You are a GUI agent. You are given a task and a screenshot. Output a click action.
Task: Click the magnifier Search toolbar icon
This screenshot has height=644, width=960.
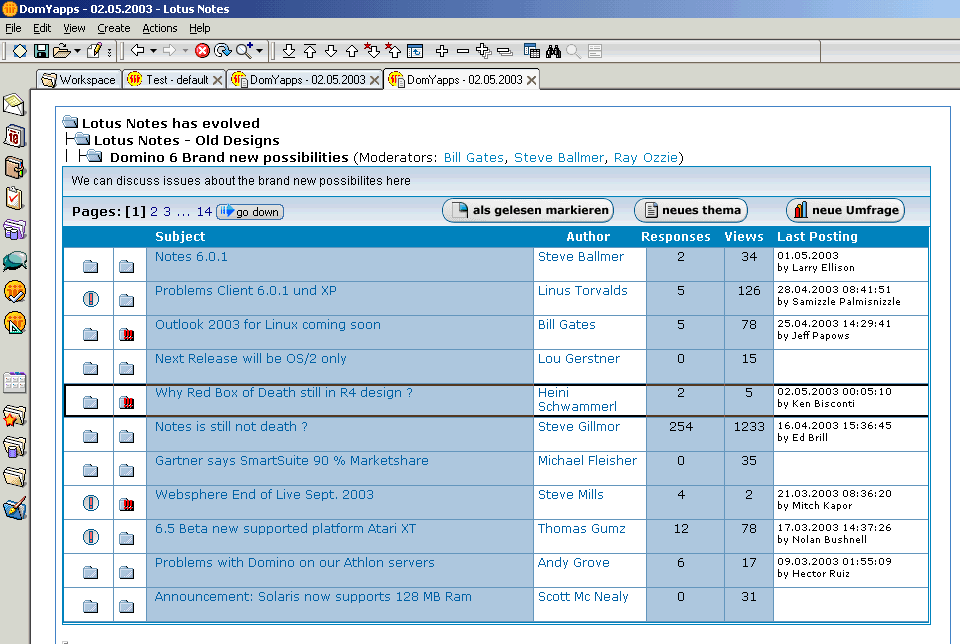tap(244, 51)
